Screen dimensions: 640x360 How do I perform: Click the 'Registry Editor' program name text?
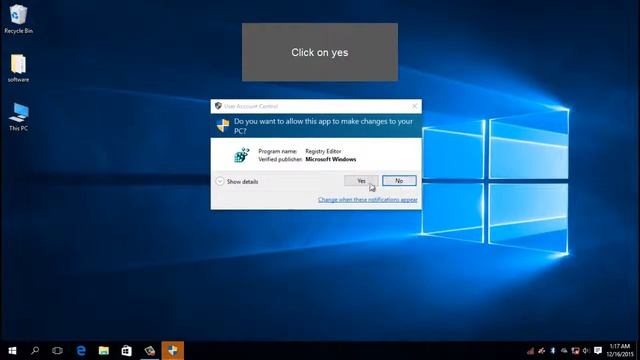pos(323,151)
